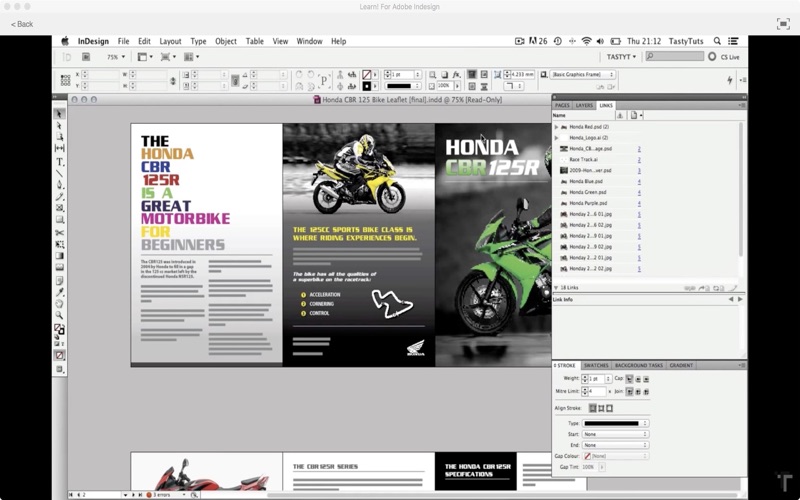This screenshot has height=500, width=800.
Task: Open the Layout menu
Action: [x=170, y=41]
